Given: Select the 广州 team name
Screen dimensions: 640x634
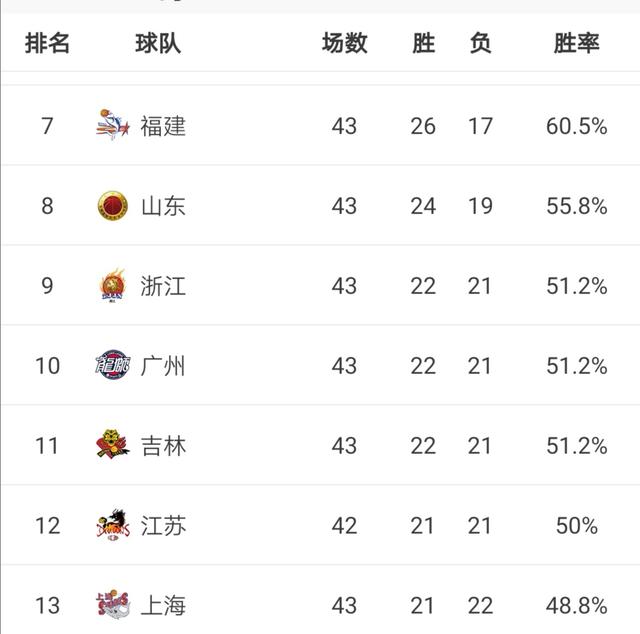Looking at the screenshot, I should click(x=163, y=366).
